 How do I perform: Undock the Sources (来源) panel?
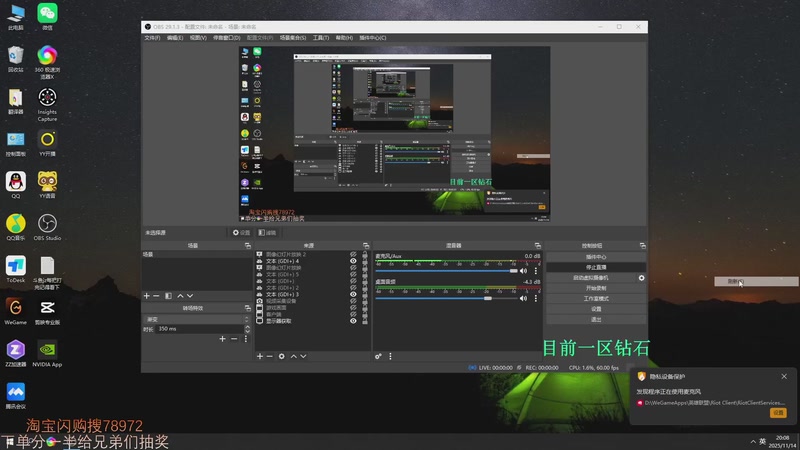[x=366, y=245]
